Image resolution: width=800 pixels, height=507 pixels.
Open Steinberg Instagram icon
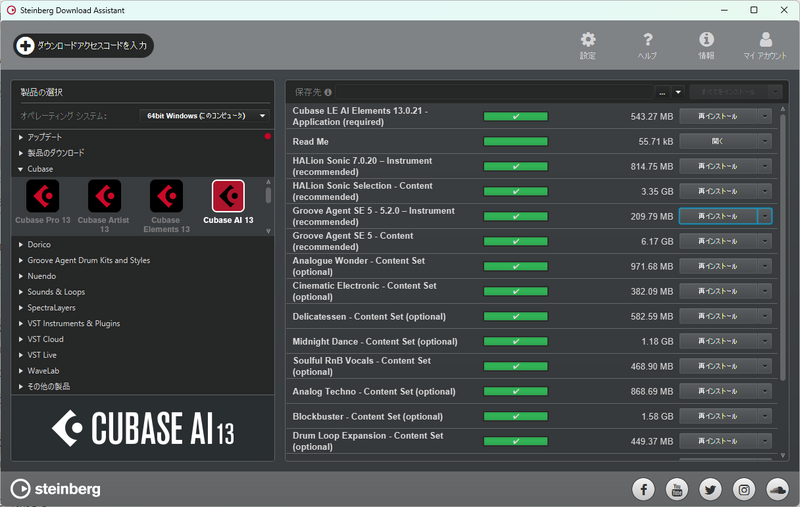click(744, 490)
